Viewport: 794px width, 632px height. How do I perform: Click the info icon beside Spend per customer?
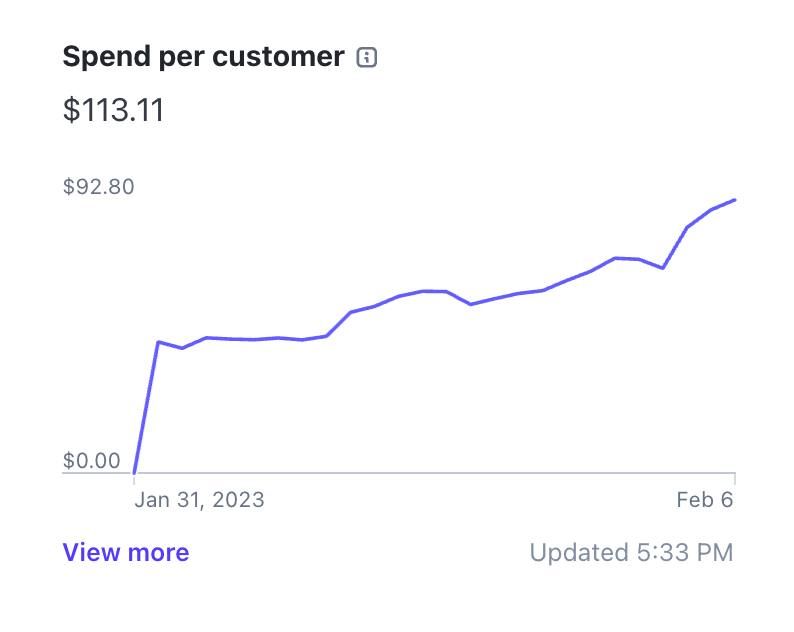click(x=367, y=58)
